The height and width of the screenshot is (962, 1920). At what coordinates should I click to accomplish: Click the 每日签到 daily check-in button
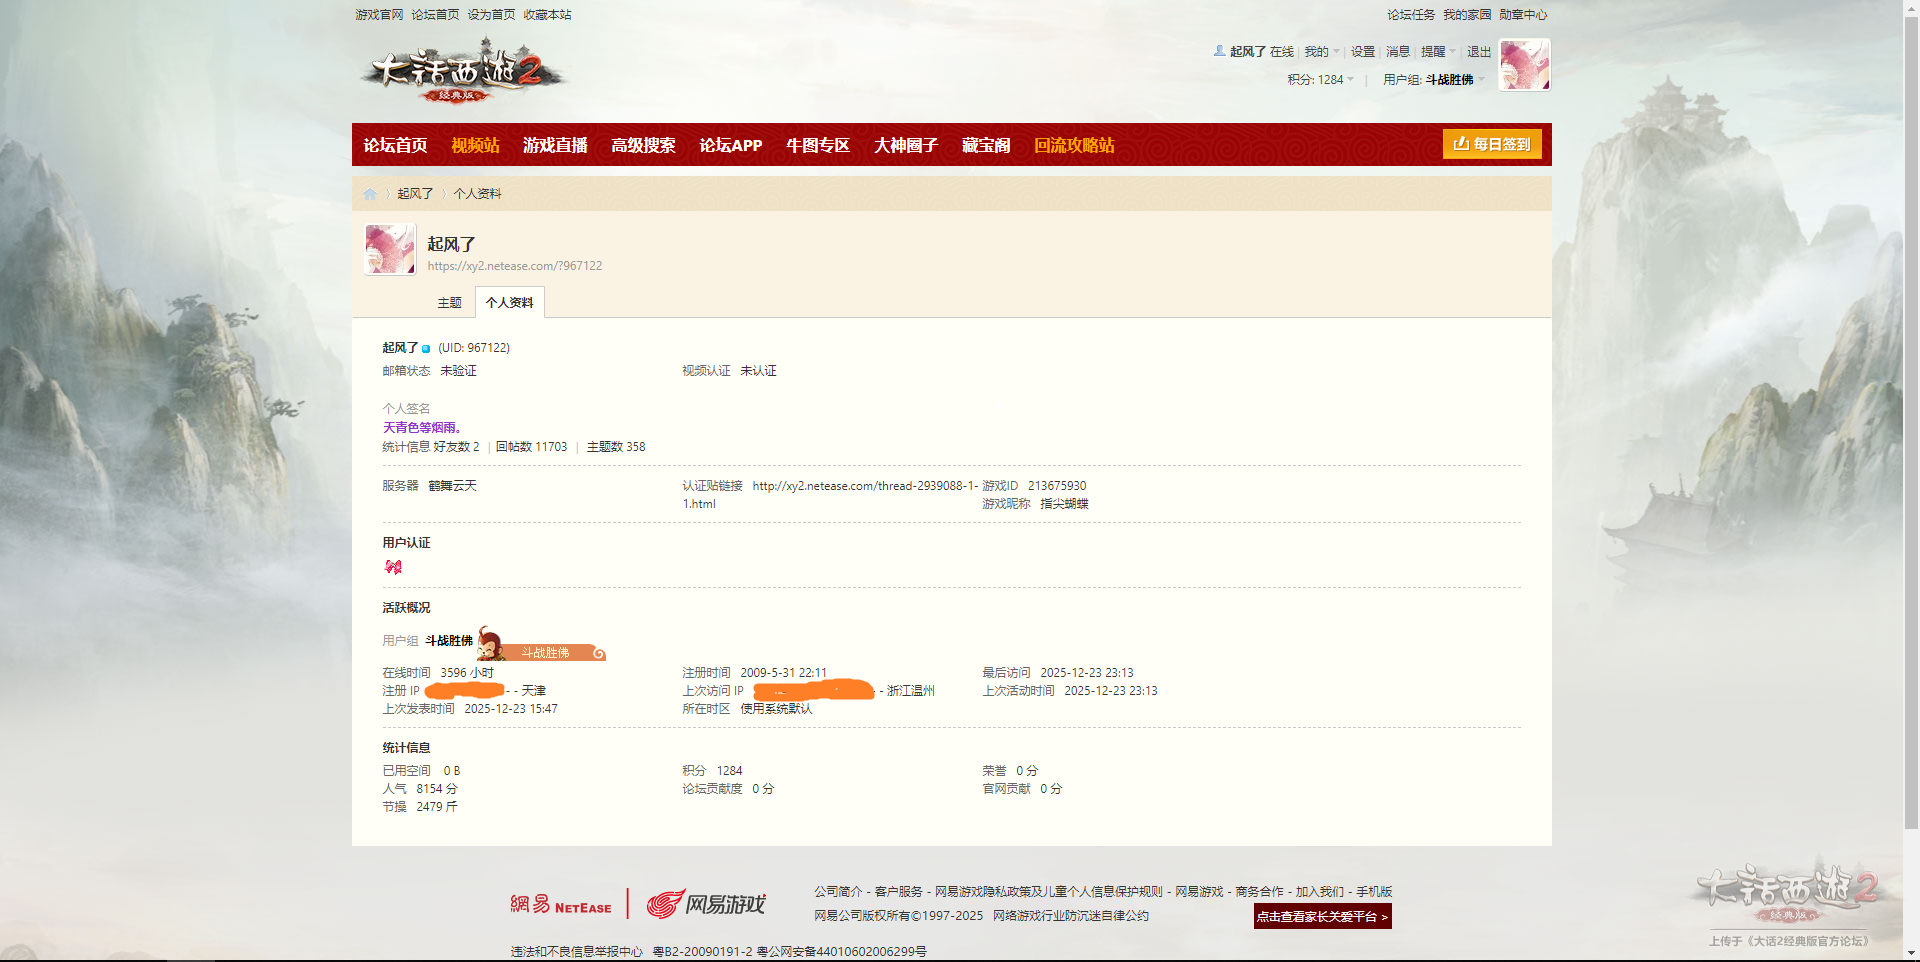click(1491, 144)
